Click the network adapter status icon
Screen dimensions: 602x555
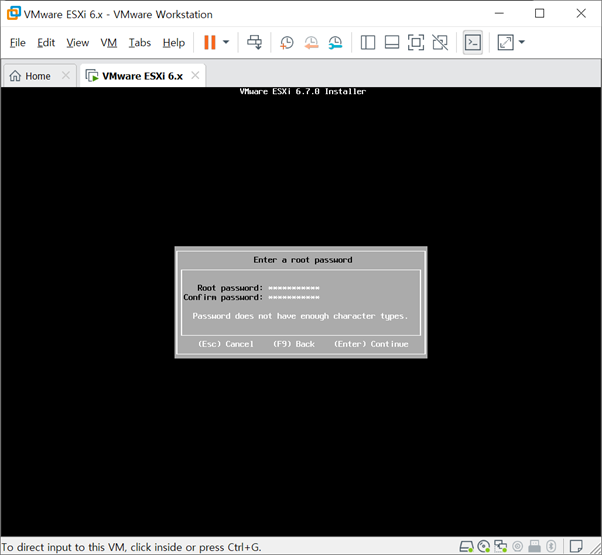pos(501,546)
